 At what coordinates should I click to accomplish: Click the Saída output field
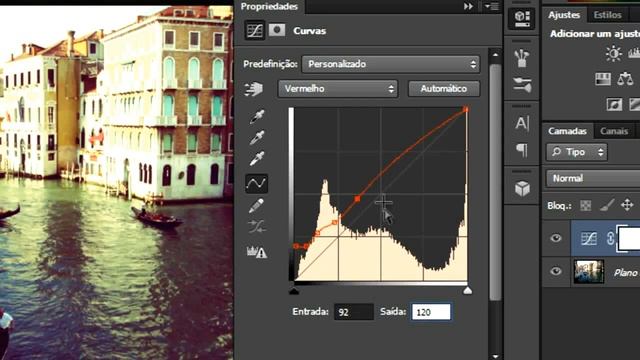click(431, 312)
